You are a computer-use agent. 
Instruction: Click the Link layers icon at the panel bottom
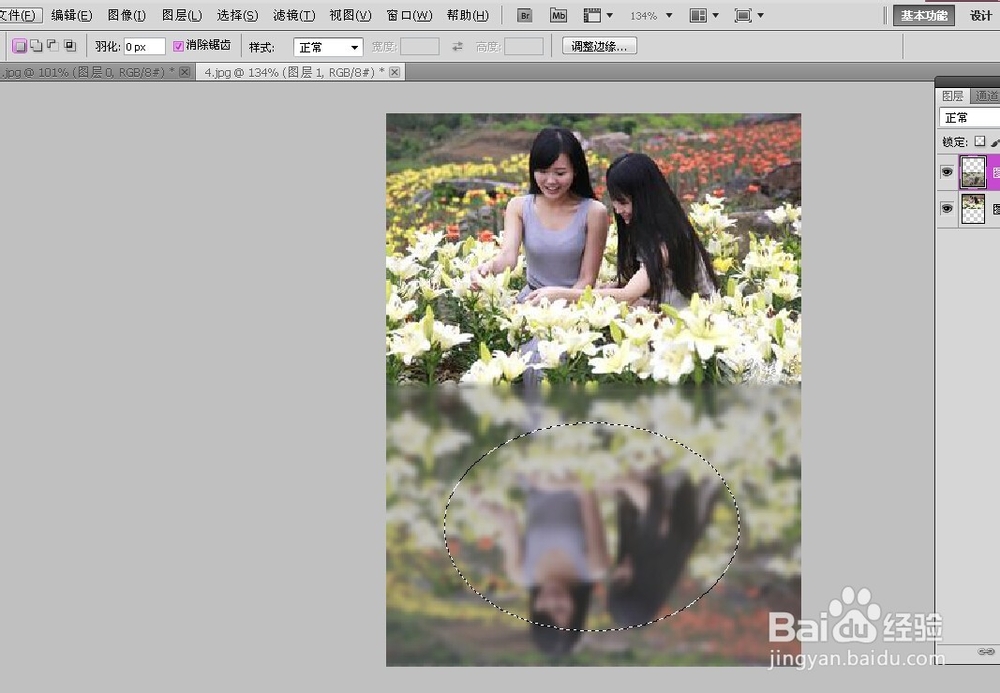986,652
